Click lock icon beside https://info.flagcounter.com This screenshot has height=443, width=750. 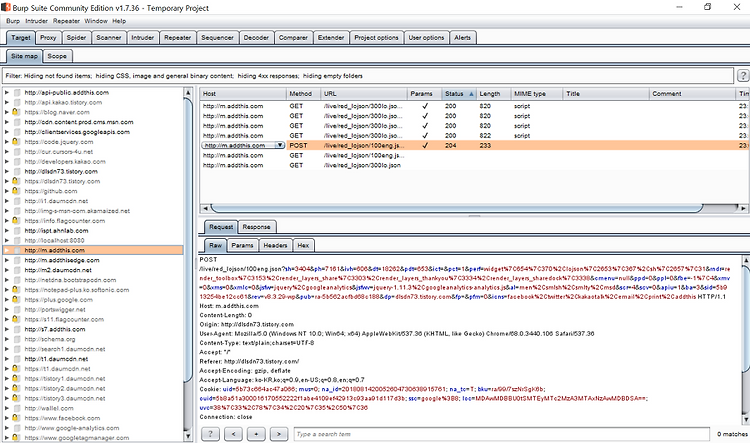coord(16,221)
